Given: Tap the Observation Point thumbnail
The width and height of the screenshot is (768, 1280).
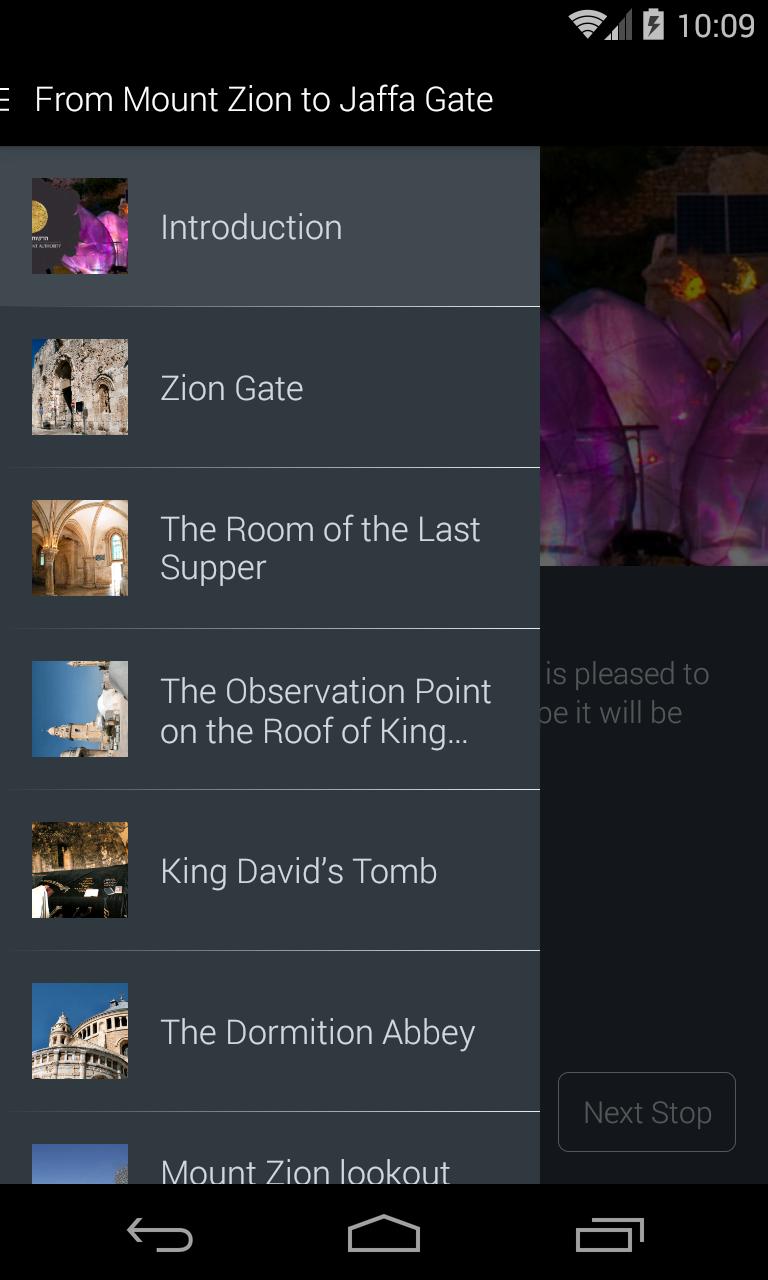Looking at the screenshot, I should [80, 709].
